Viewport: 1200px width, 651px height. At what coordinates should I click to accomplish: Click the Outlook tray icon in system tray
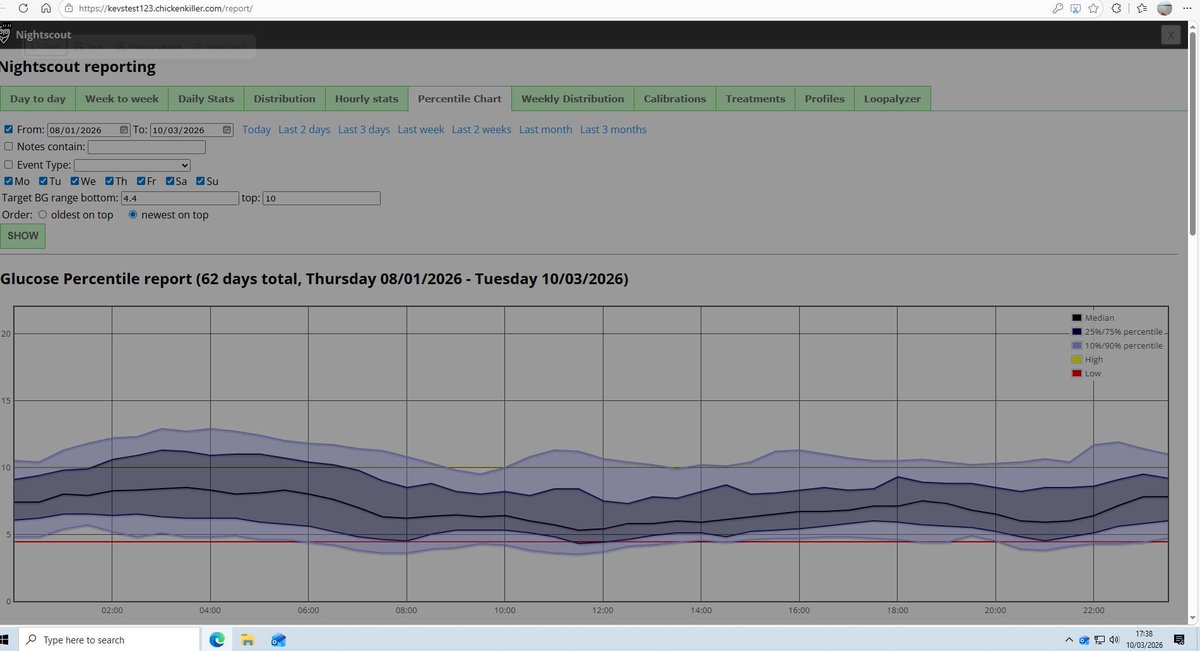coord(1084,639)
